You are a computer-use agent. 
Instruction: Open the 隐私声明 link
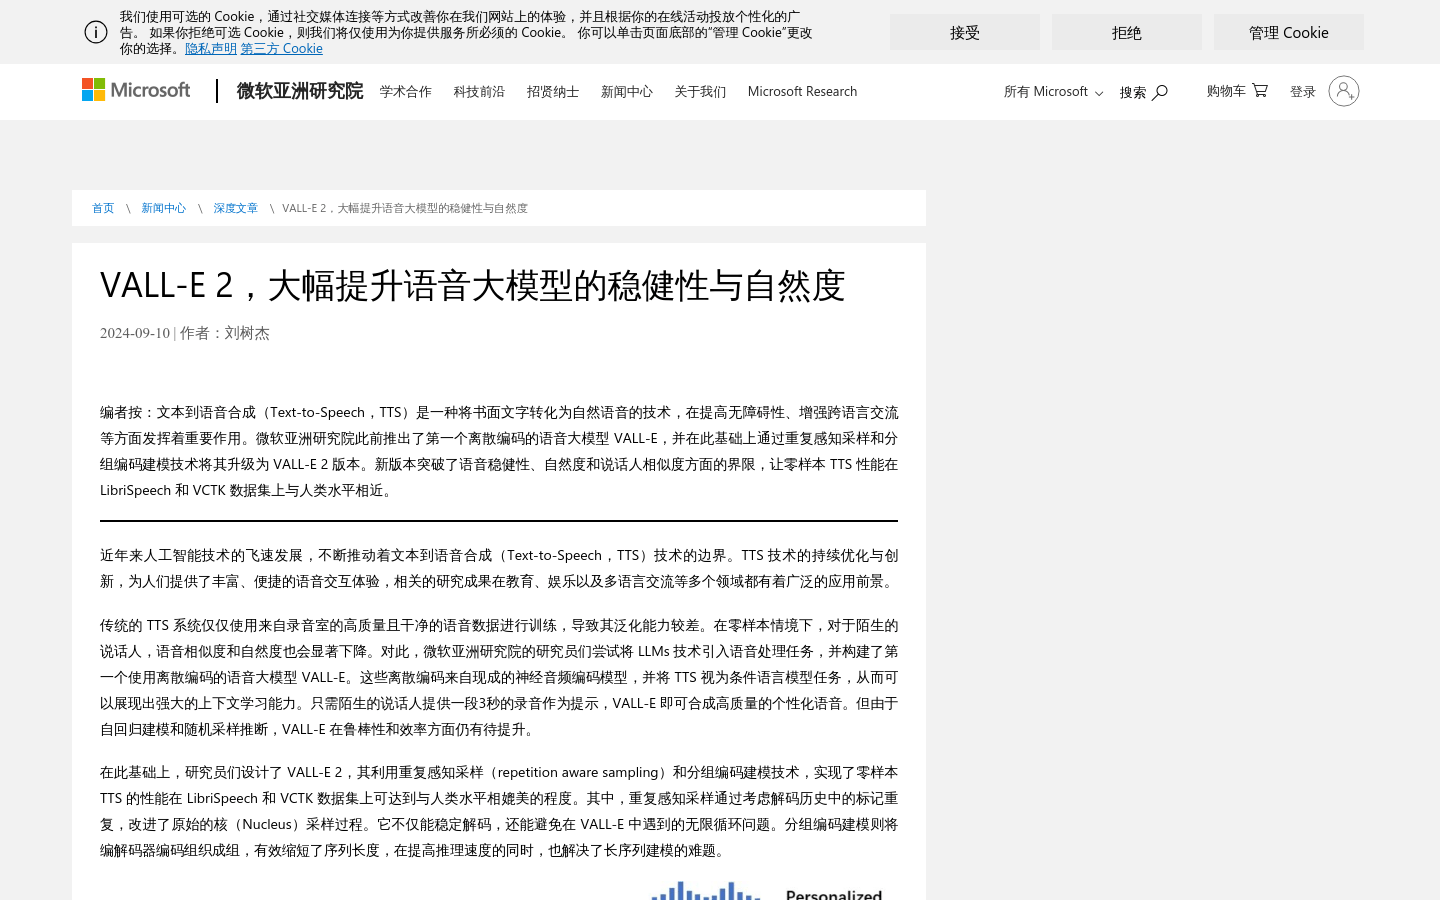[x=211, y=48]
